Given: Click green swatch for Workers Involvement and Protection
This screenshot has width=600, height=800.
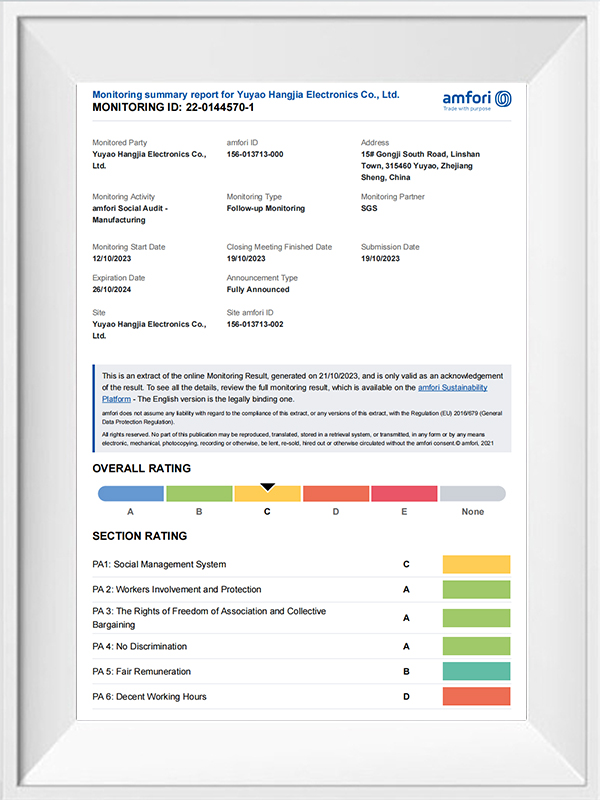Looking at the screenshot, I should [x=476, y=590].
